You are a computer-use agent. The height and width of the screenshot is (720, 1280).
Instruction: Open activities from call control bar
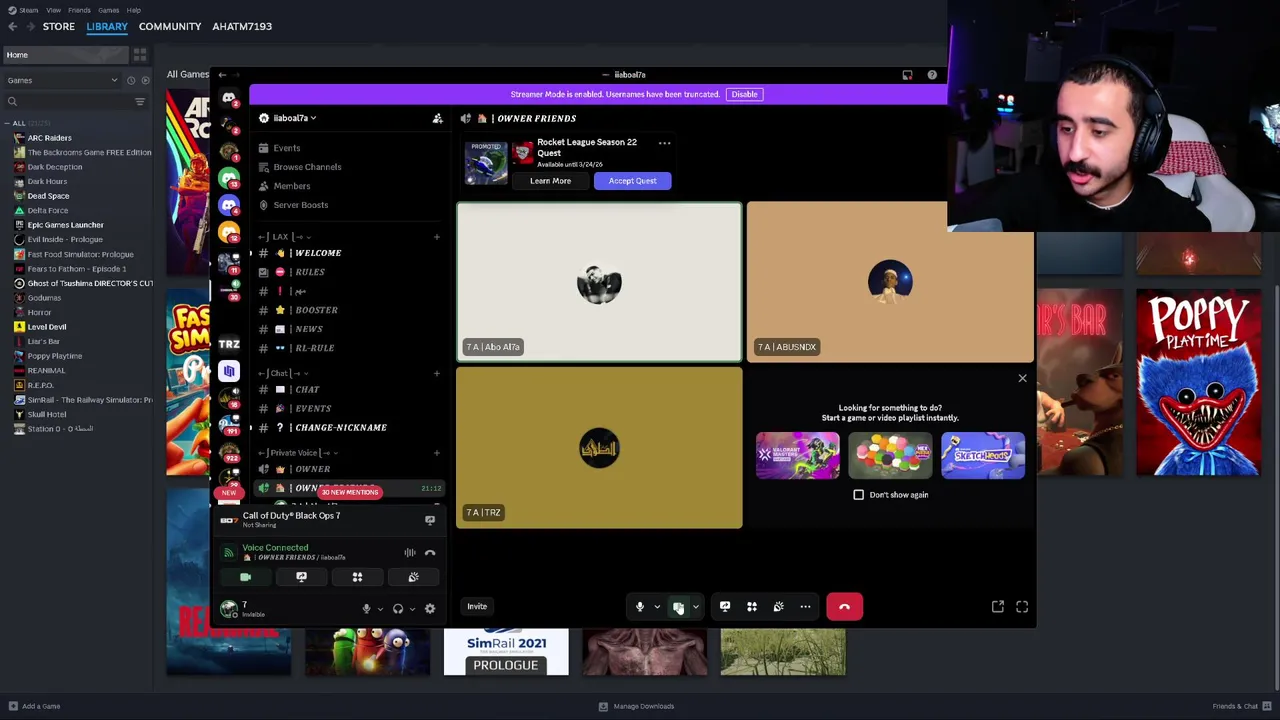coord(752,607)
